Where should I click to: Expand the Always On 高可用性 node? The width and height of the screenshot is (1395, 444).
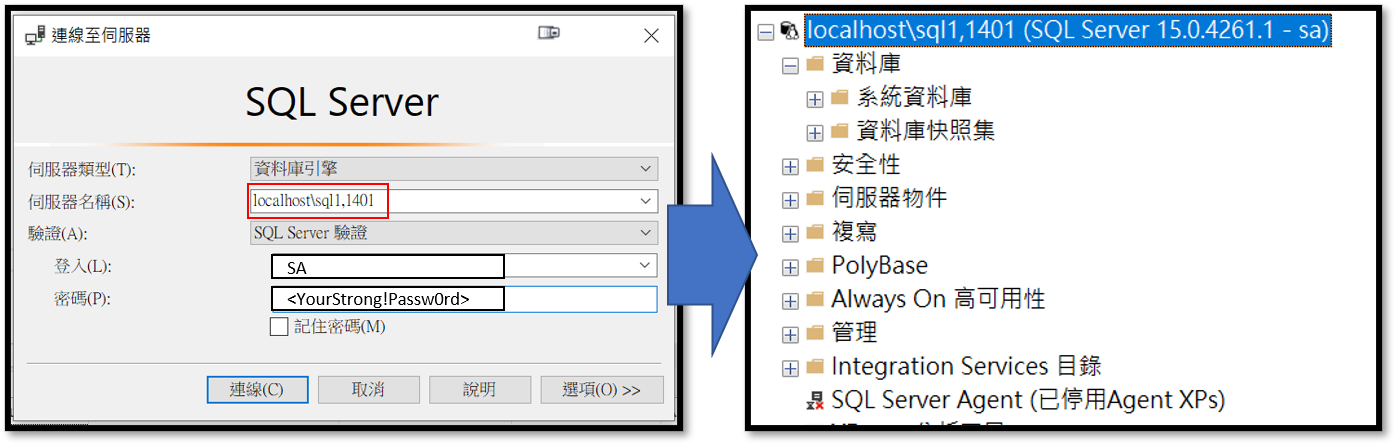pos(790,300)
